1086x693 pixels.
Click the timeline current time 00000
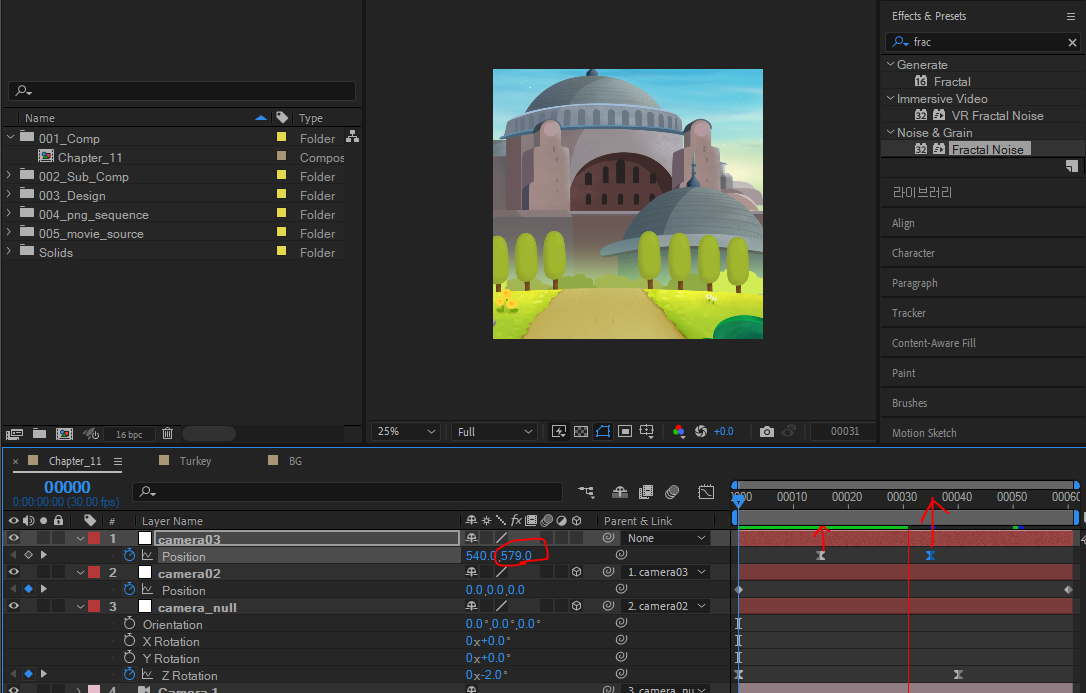point(66,487)
